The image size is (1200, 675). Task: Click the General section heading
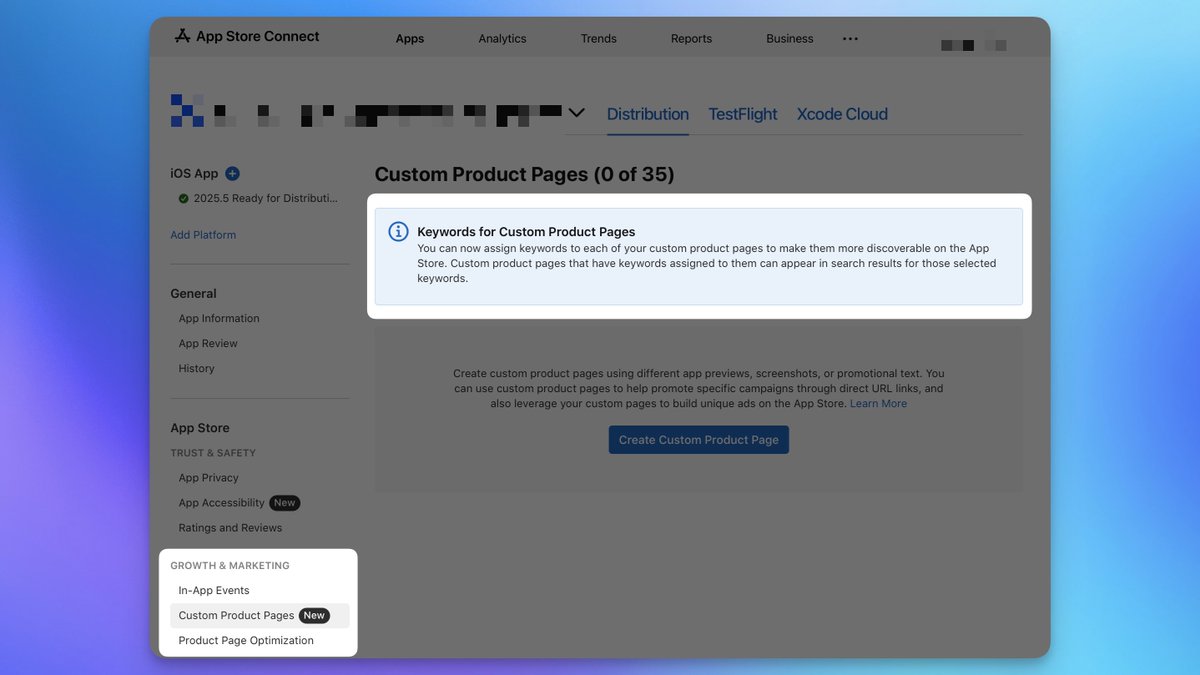click(x=193, y=293)
